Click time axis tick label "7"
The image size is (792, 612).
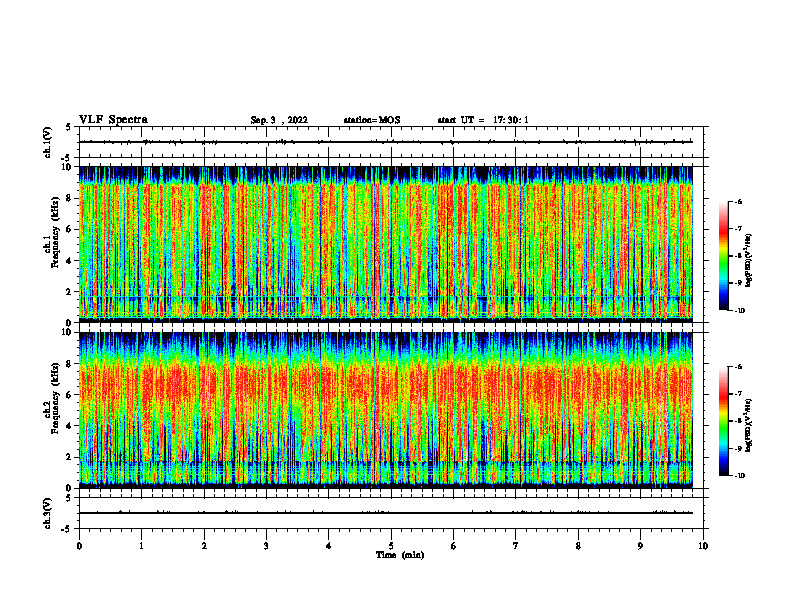516,546
